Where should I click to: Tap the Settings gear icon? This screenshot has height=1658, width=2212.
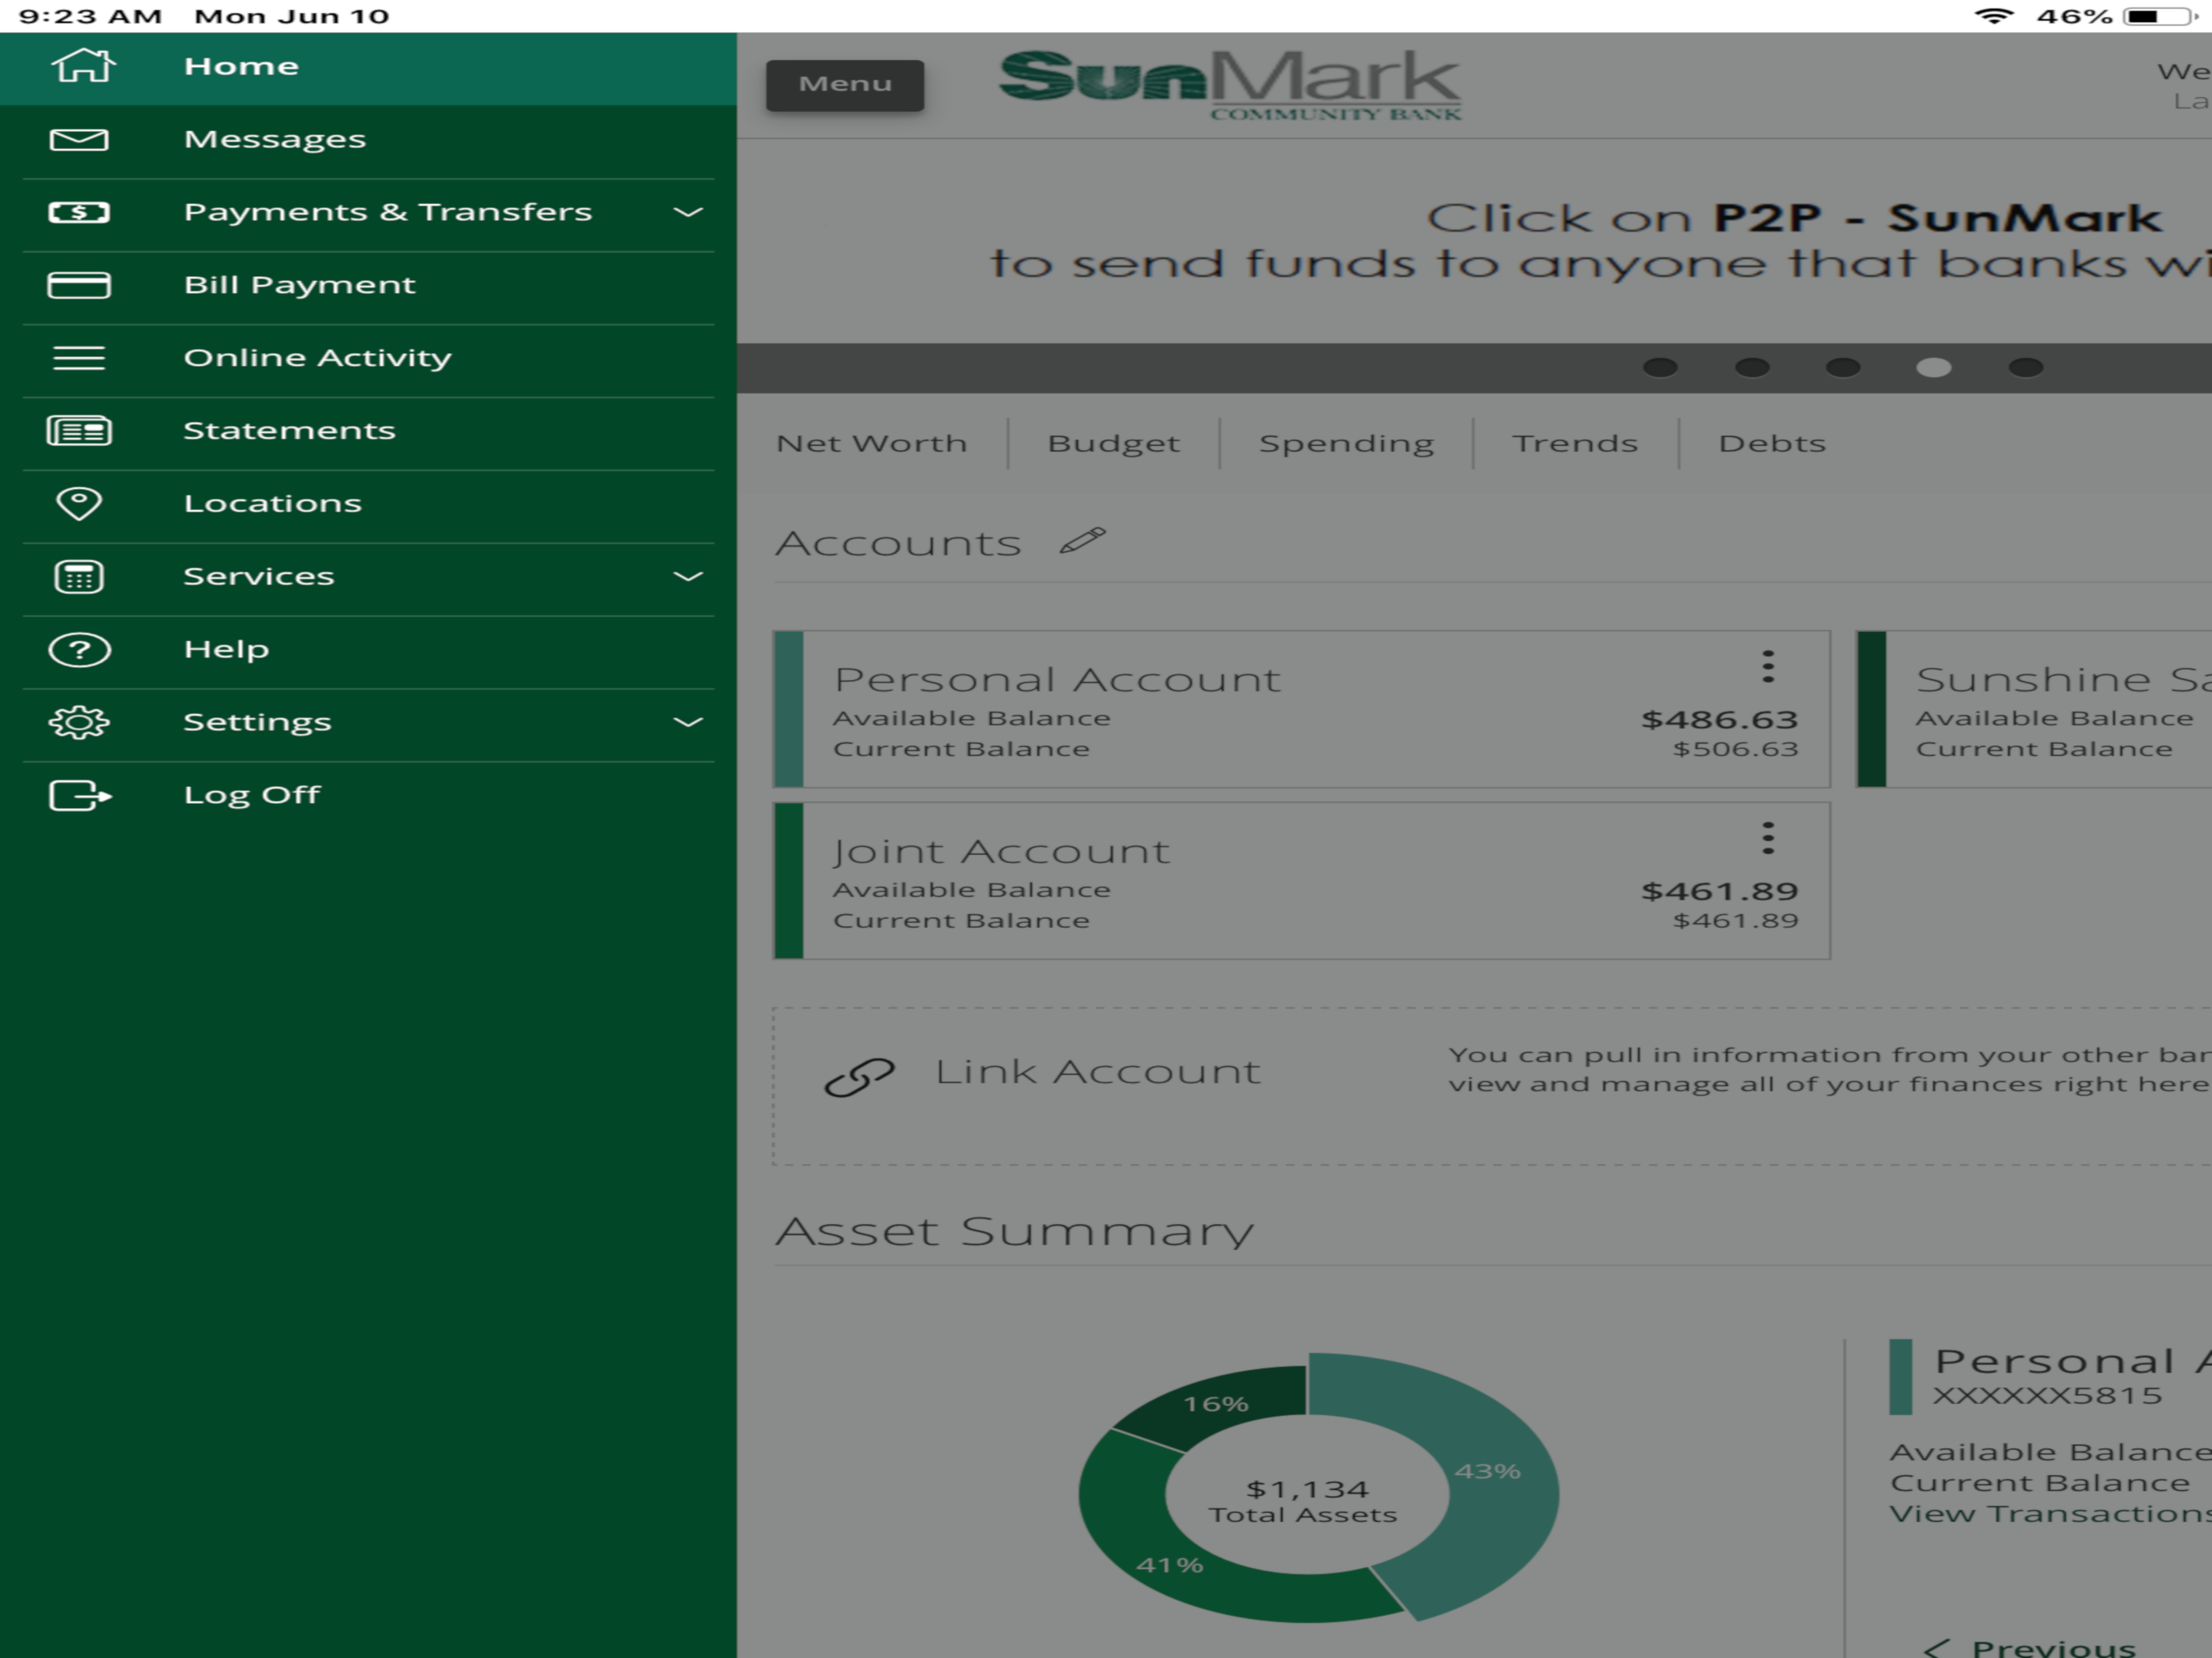(x=79, y=722)
